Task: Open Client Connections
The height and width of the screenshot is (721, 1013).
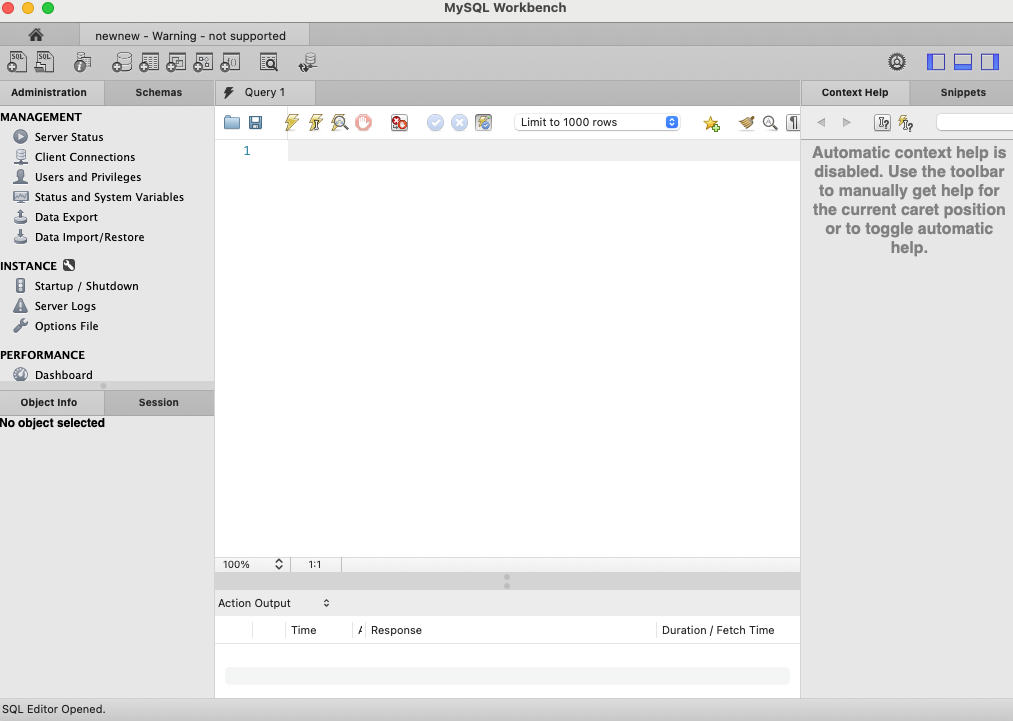Action: (85, 157)
